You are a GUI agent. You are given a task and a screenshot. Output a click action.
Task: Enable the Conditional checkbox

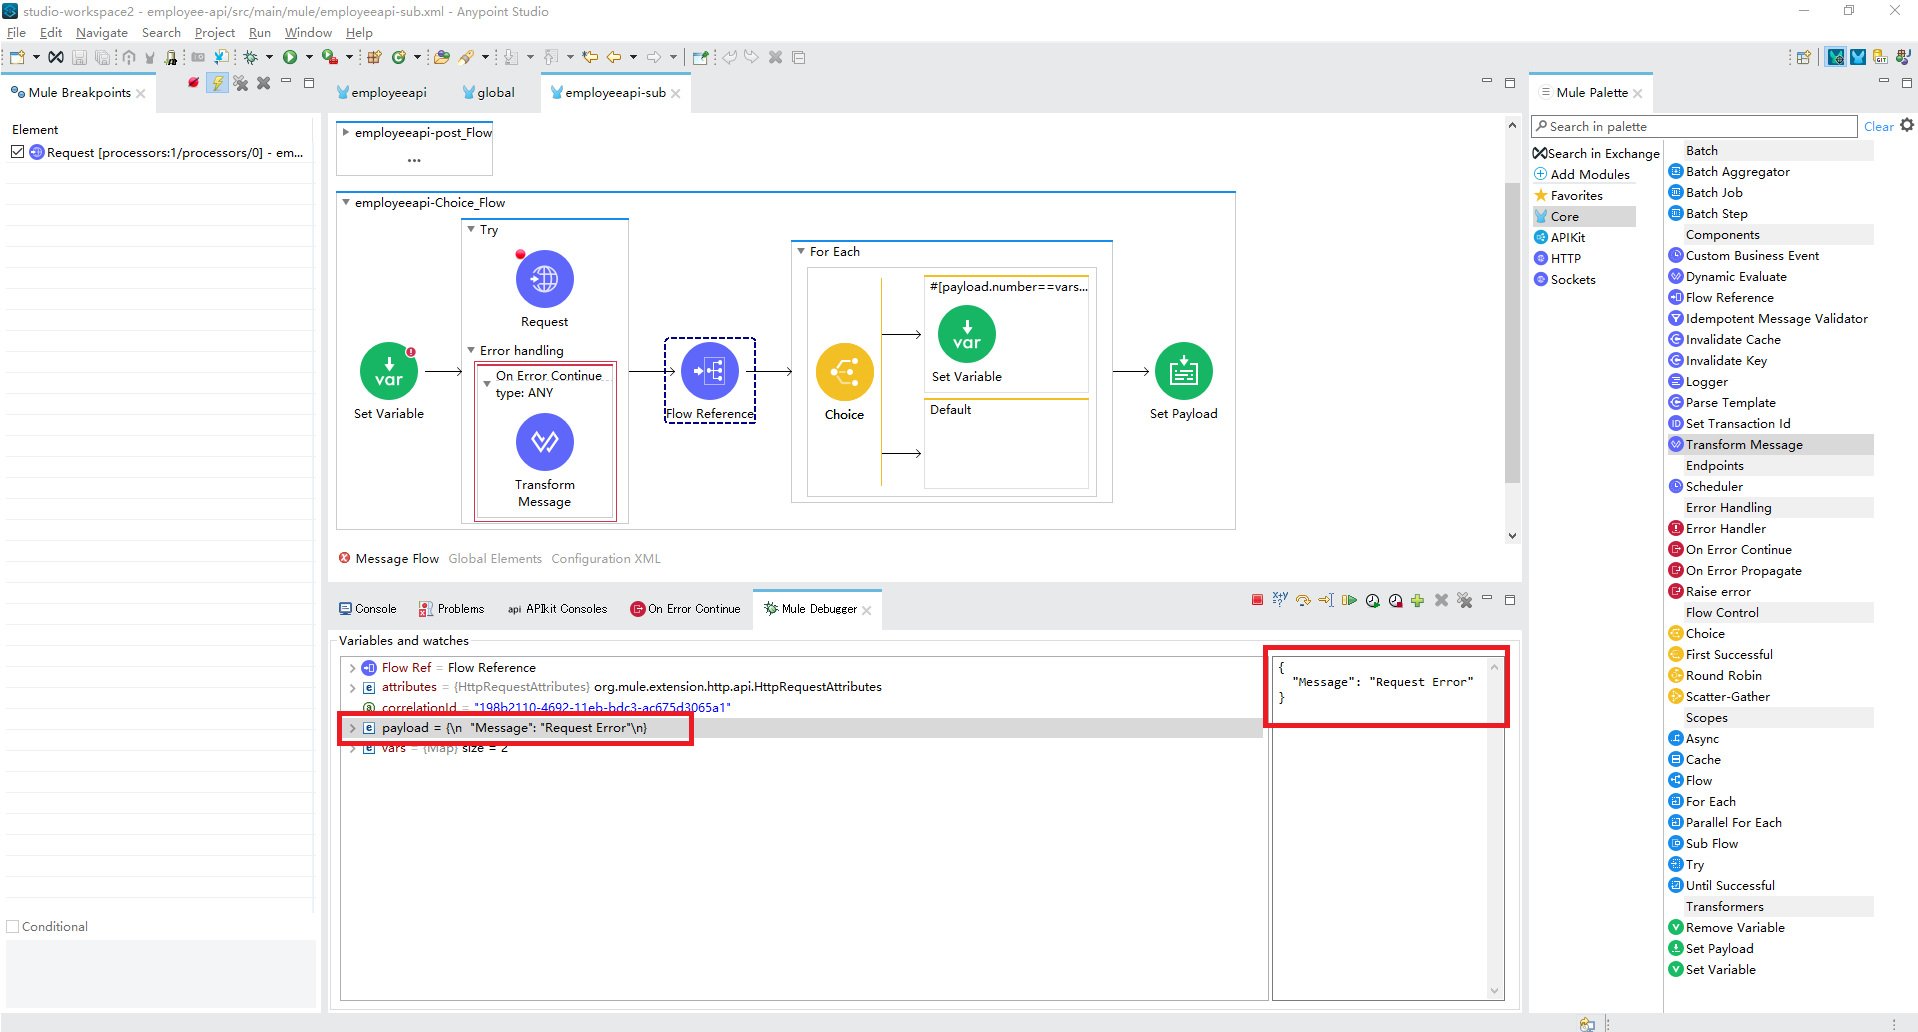(x=13, y=927)
